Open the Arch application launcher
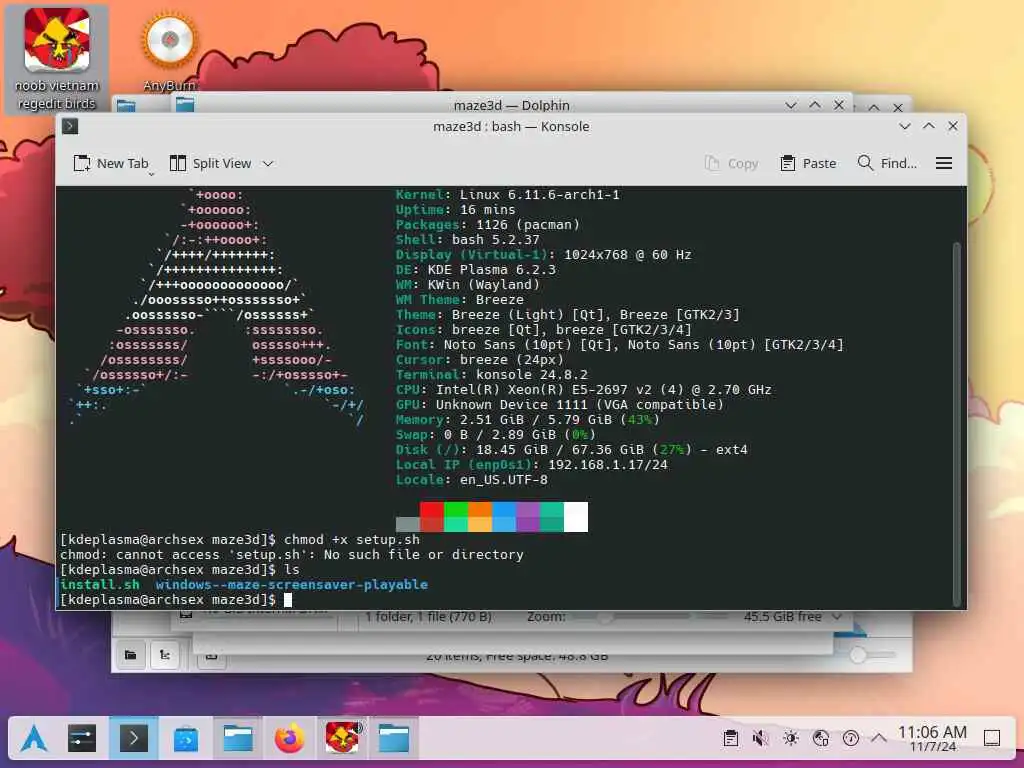1024x768 pixels. point(34,739)
